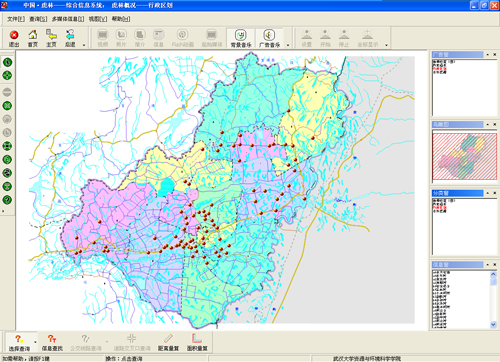Screen dimensions: 500x362
Task: Expand dropdown arrow next to 选择查询
Action: point(35,342)
